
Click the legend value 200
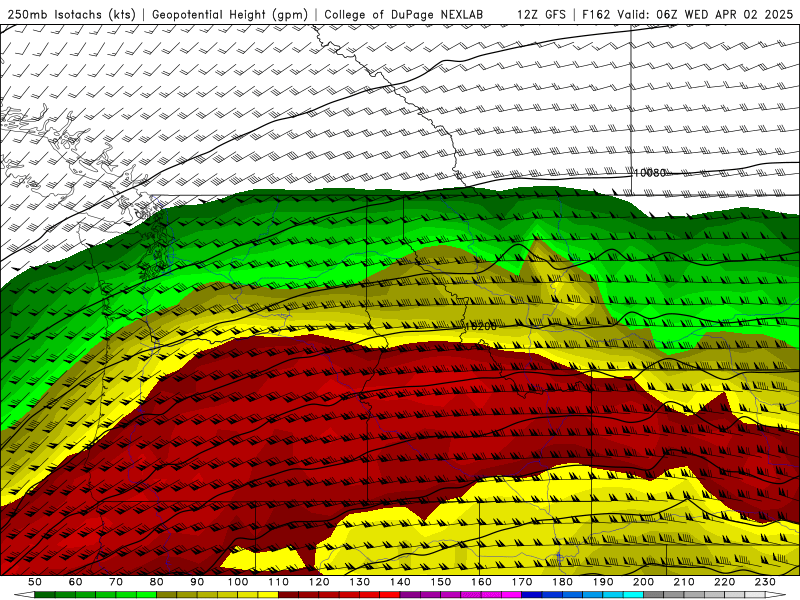click(644, 582)
